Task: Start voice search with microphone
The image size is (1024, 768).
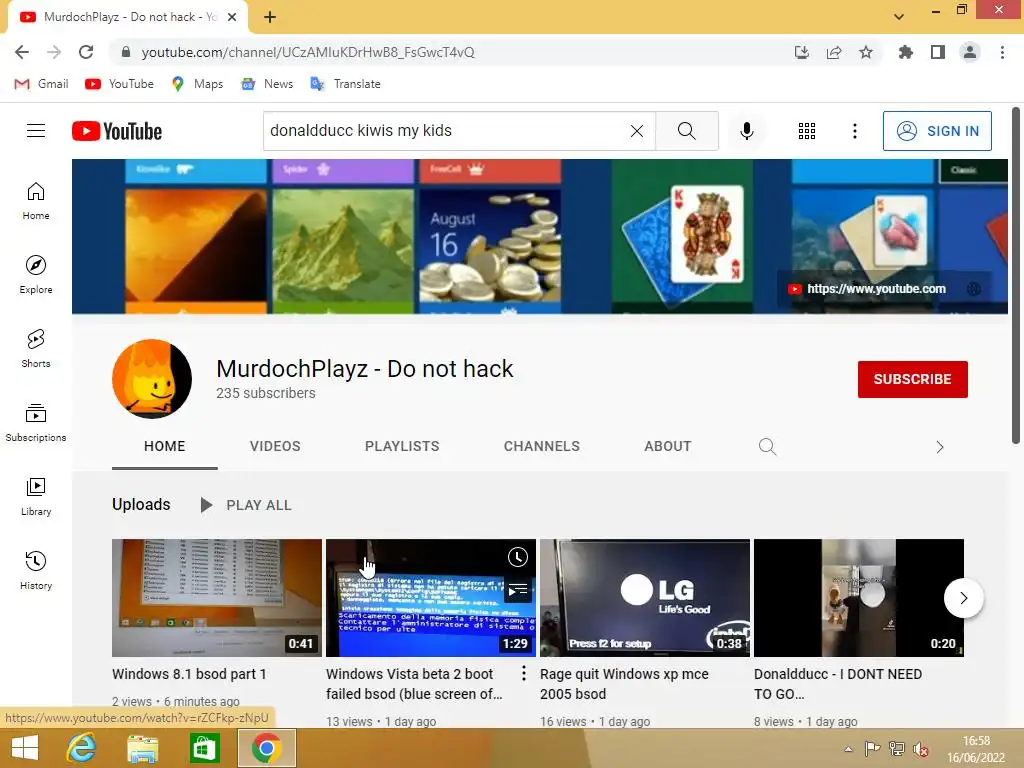Action: click(x=746, y=131)
